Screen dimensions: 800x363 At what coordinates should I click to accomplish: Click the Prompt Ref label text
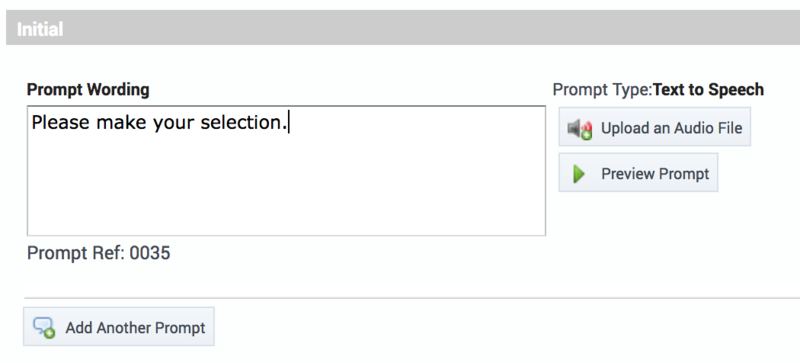click(x=76, y=253)
